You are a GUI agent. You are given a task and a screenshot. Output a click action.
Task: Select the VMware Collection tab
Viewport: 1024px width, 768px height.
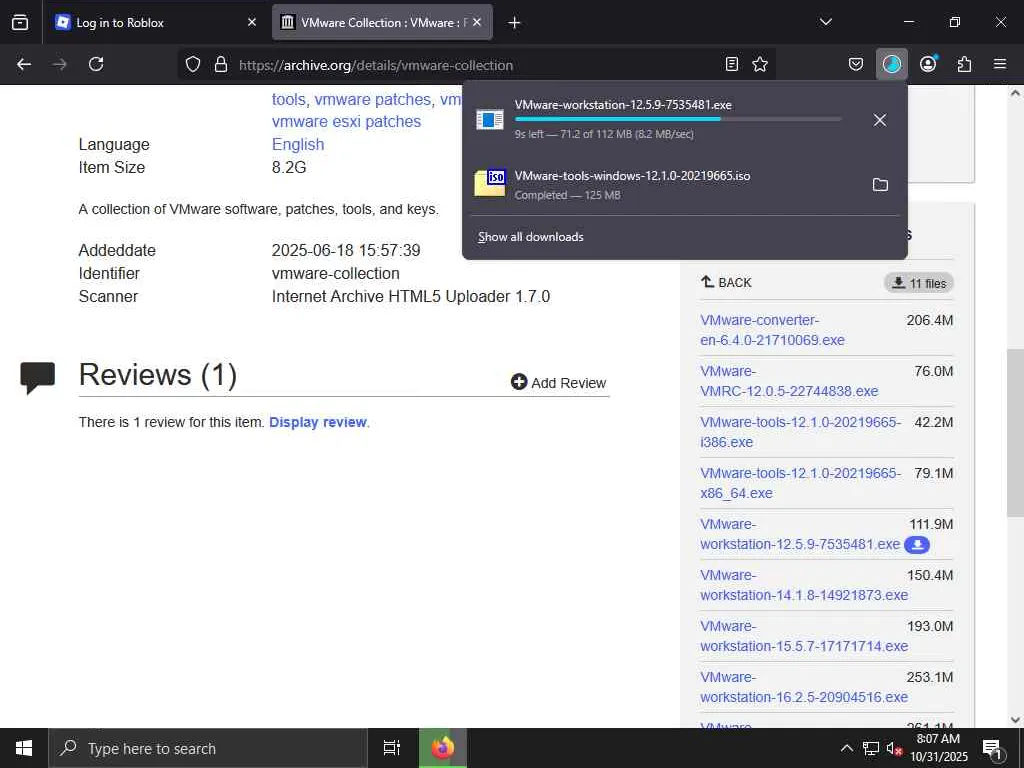(382, 22)
